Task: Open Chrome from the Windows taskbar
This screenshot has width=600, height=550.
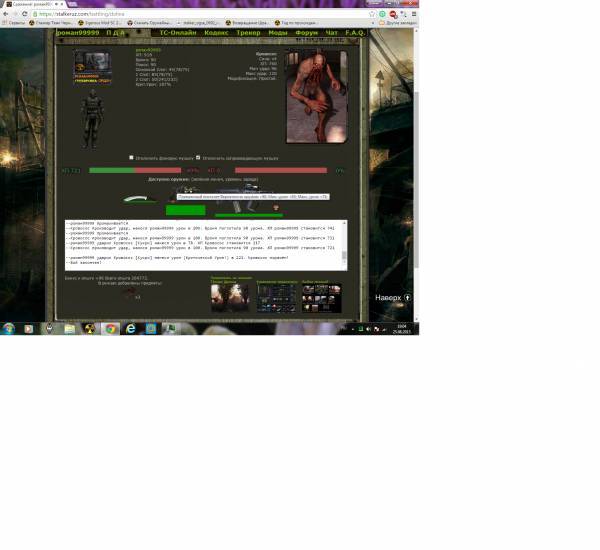Action: (110, 328)
